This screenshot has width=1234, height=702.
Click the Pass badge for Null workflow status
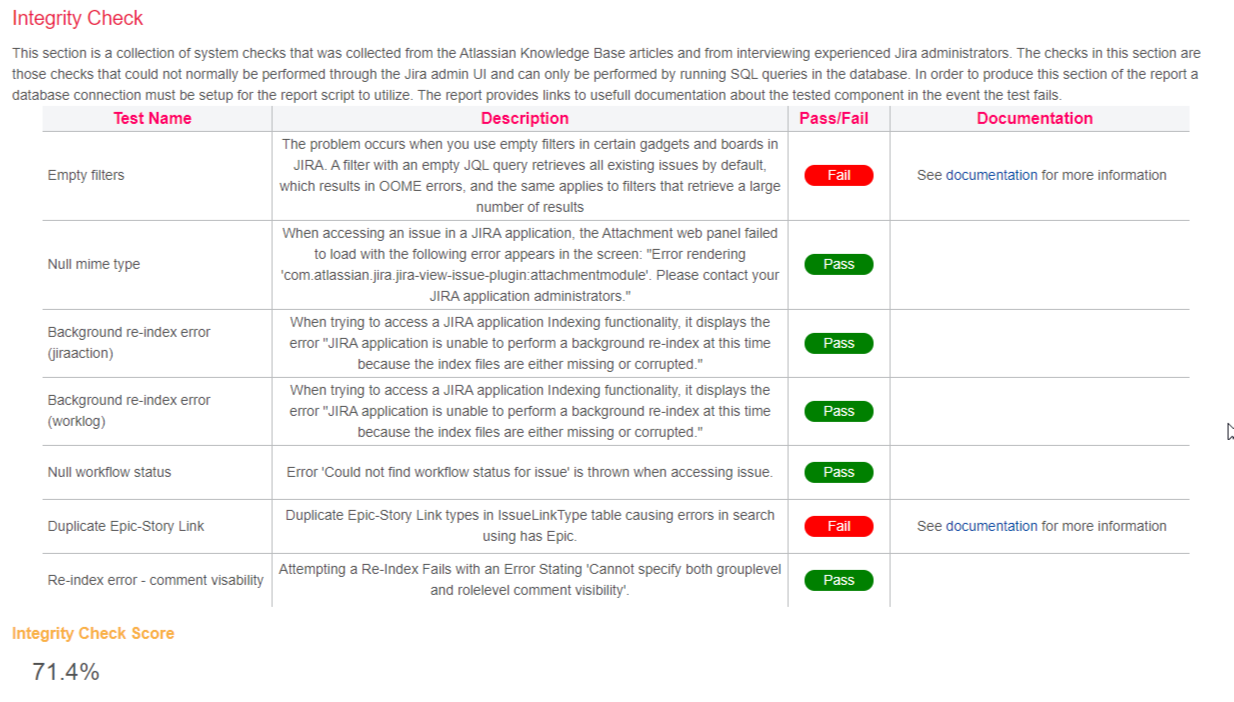click(x=838, y=472)
